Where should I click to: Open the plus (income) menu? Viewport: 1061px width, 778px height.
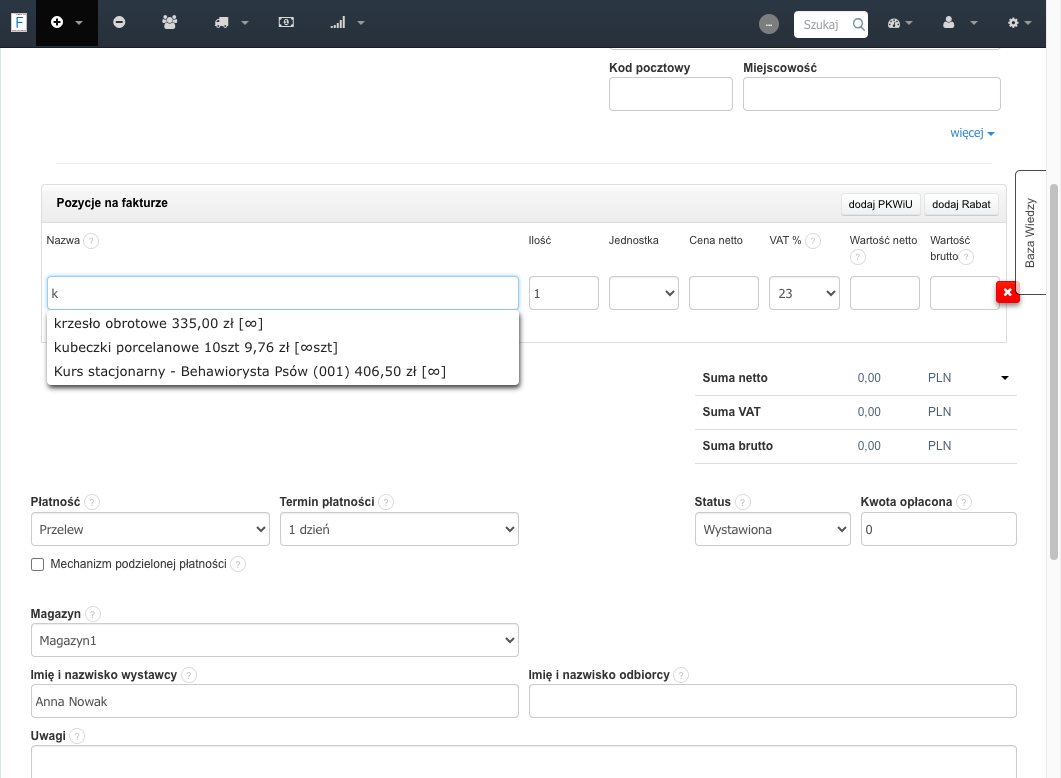66,22
